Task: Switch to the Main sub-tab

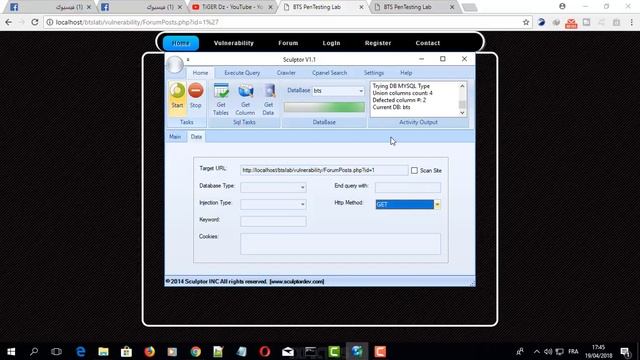Action: tap(175, 137)
